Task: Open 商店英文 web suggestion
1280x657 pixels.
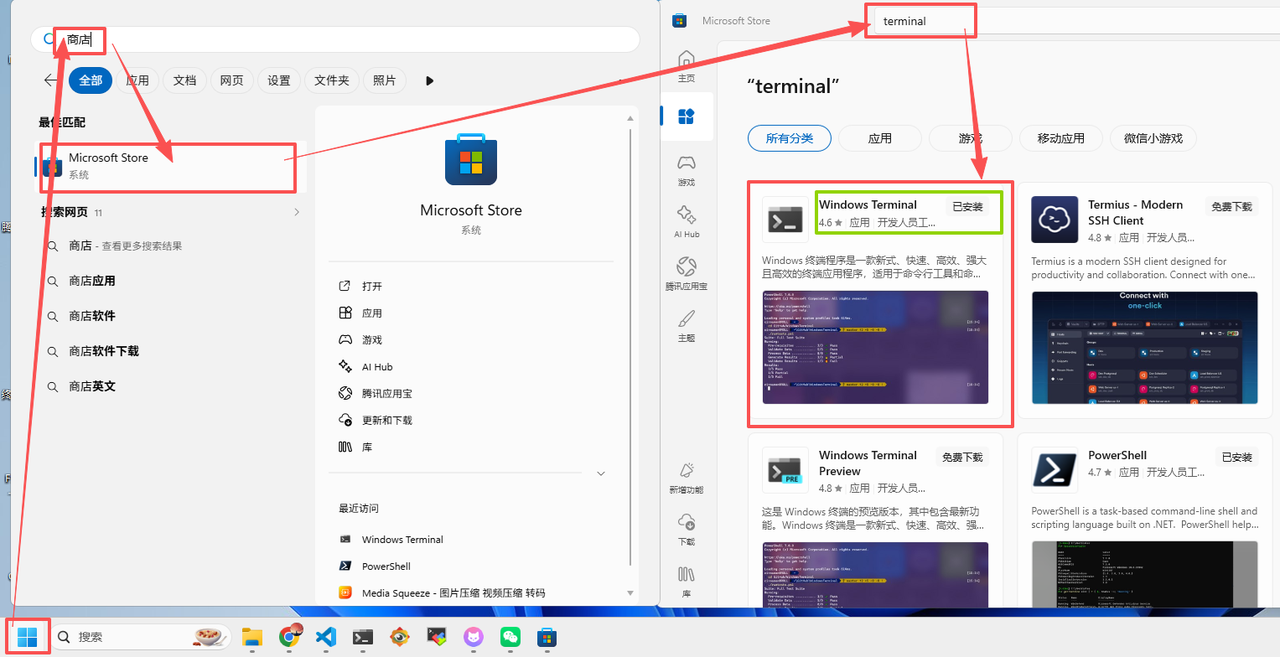Action: (92, 386)
